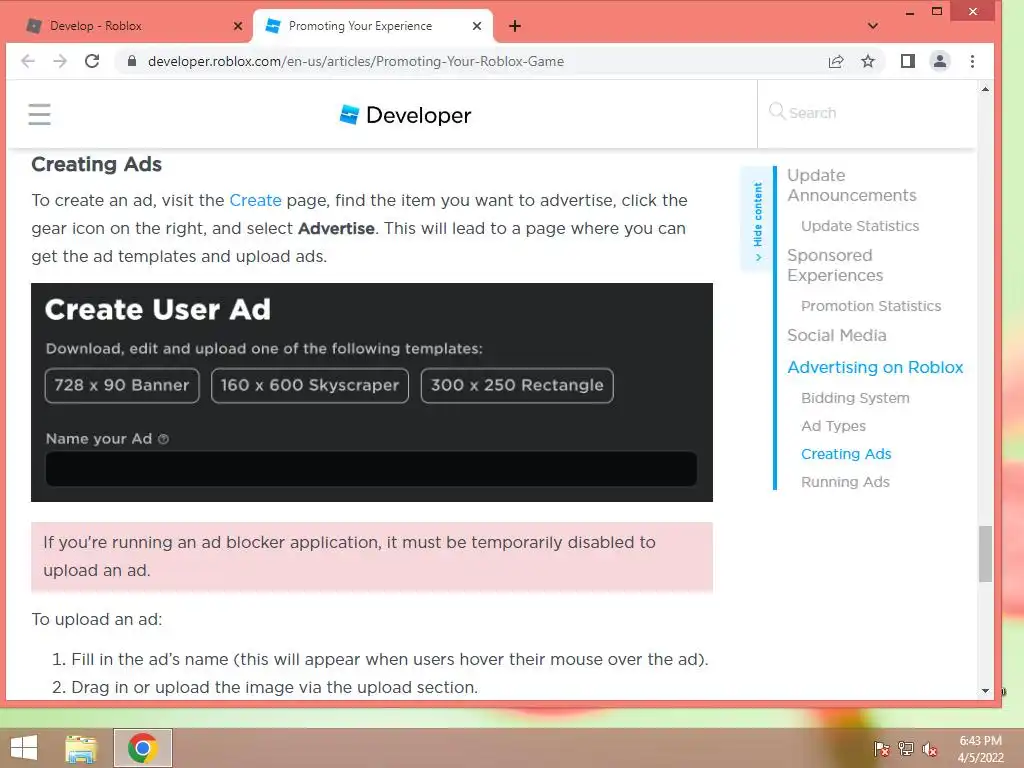Click the 160 x 600 Skyscraper template button

coord(310,385)
